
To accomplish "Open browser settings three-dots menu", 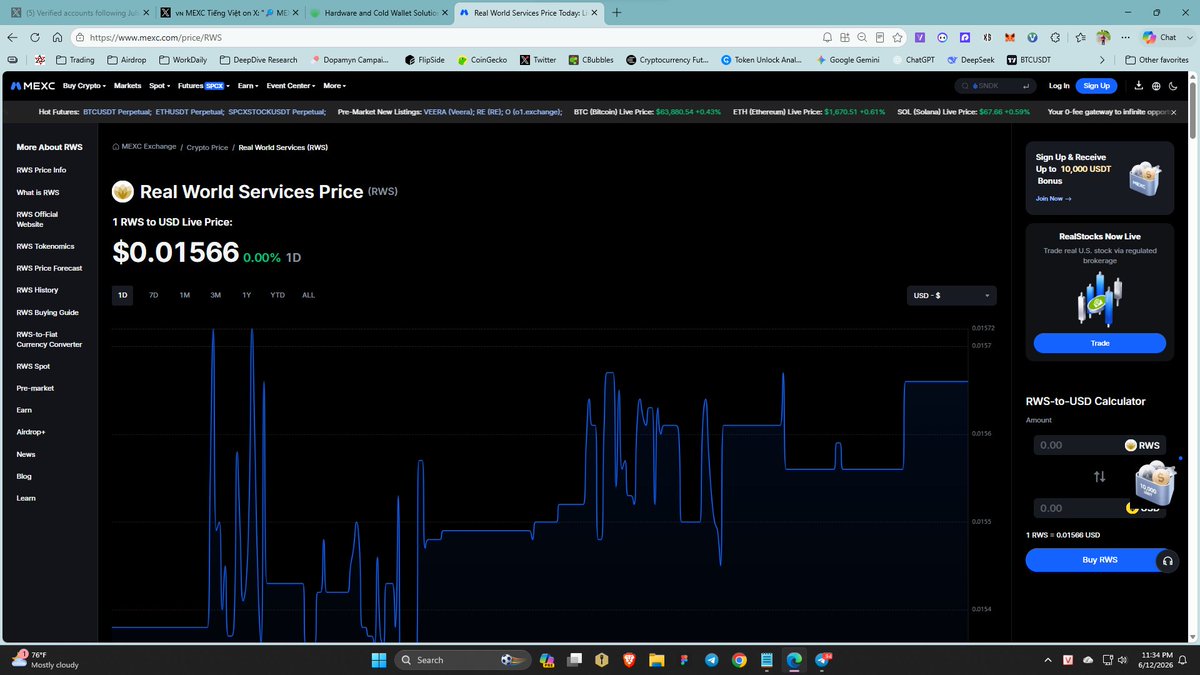I will [1124, 37].
